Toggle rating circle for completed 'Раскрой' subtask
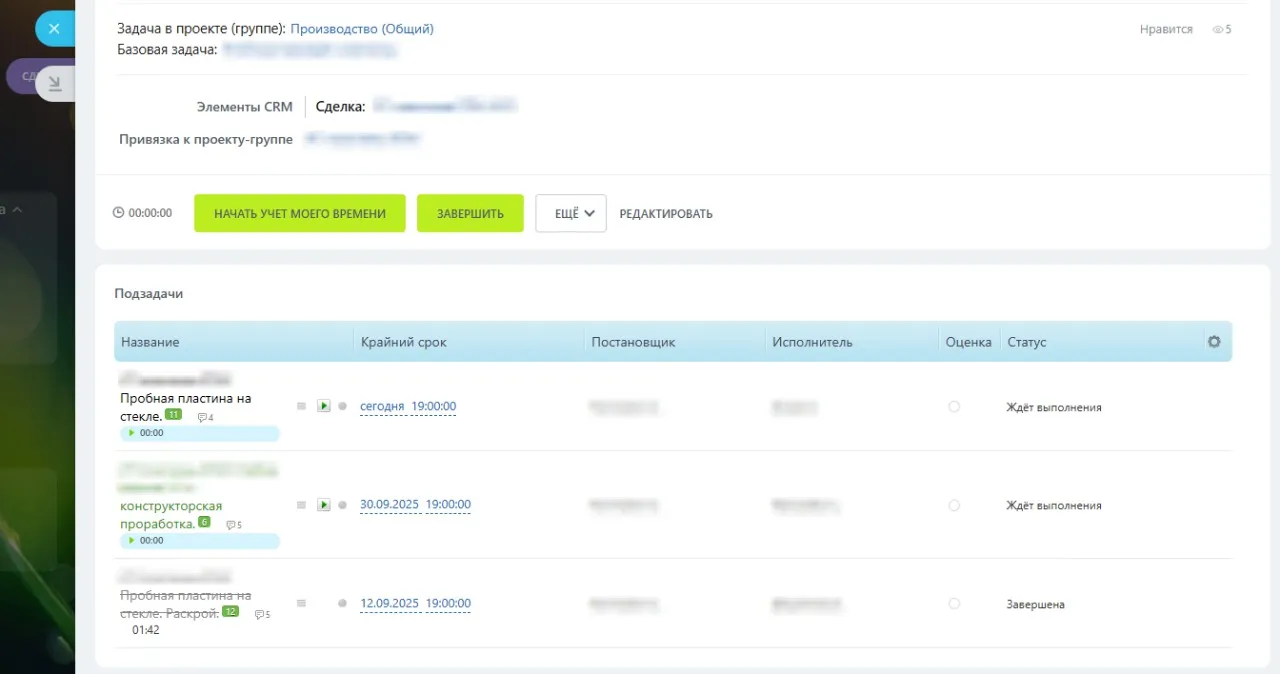The height and width of the screenshot is (674, 1280). (954, 604)
